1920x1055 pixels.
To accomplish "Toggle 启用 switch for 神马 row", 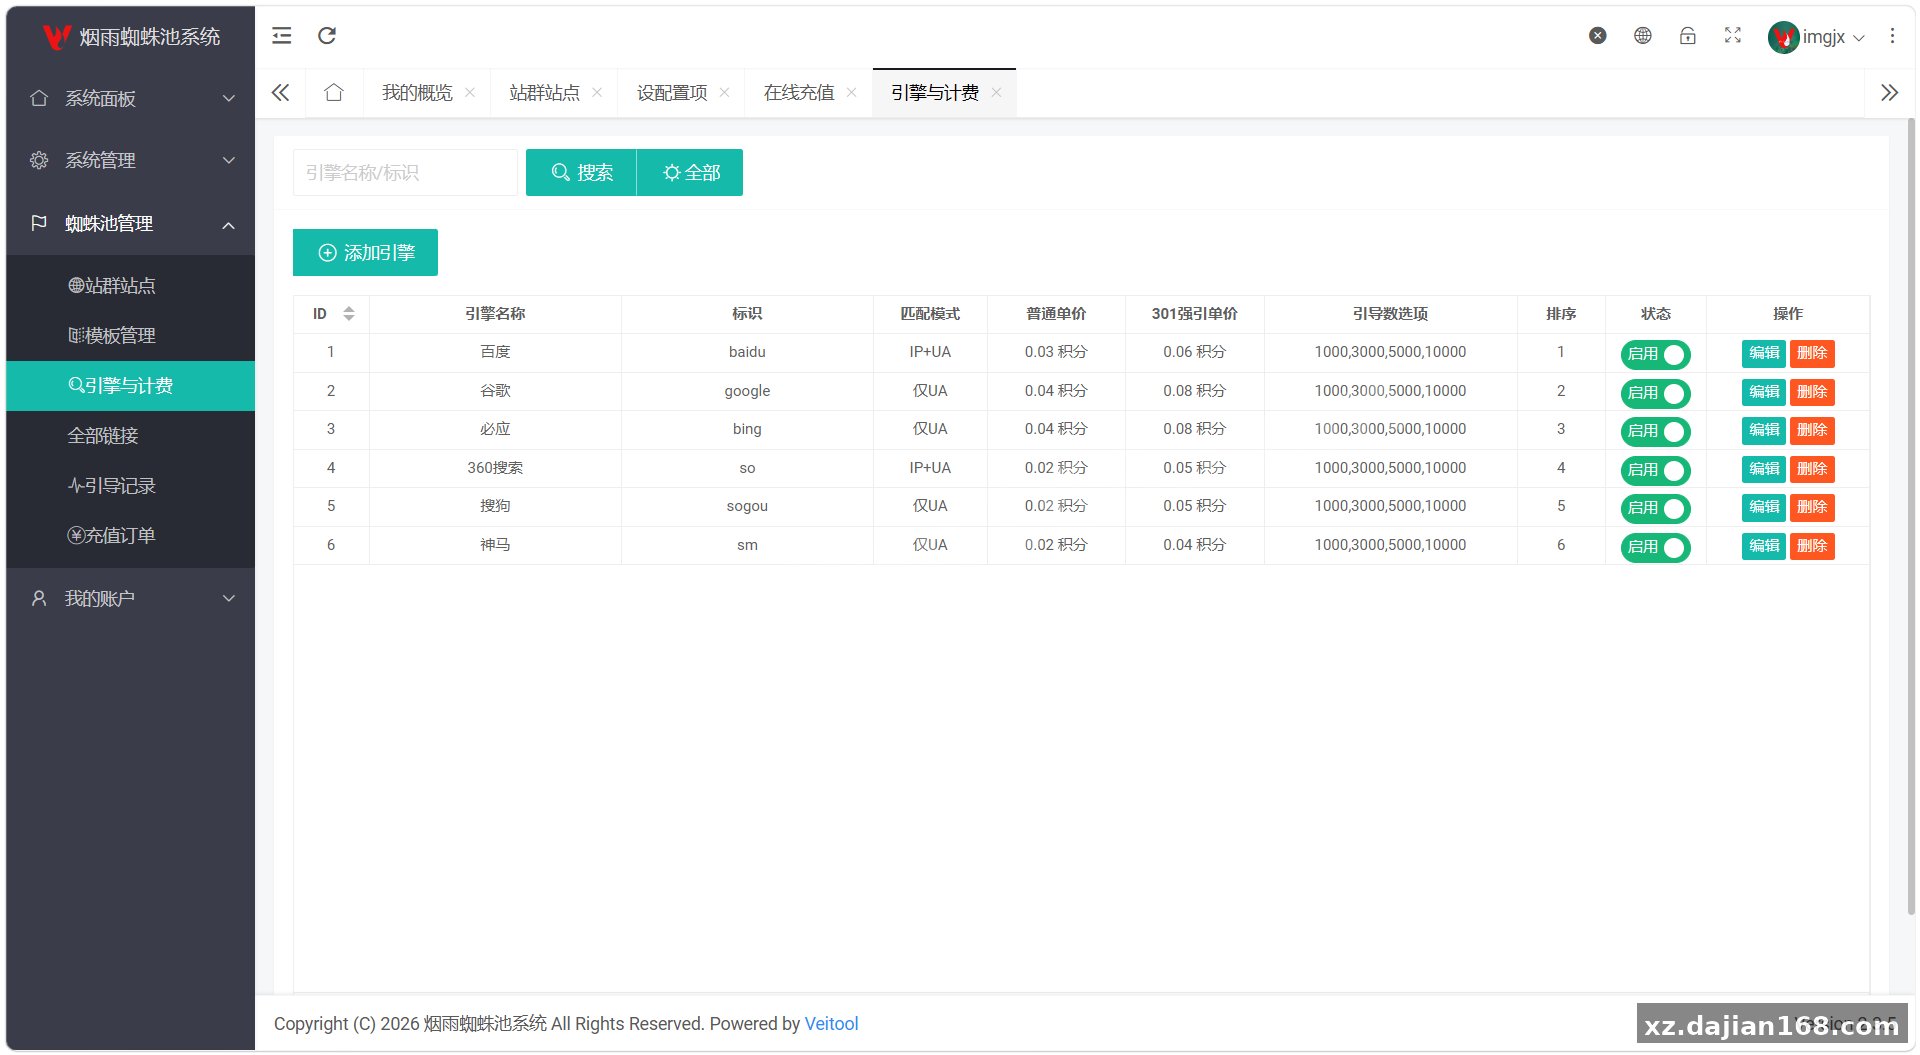I will pyautogui.click(x=1655, y=547).
